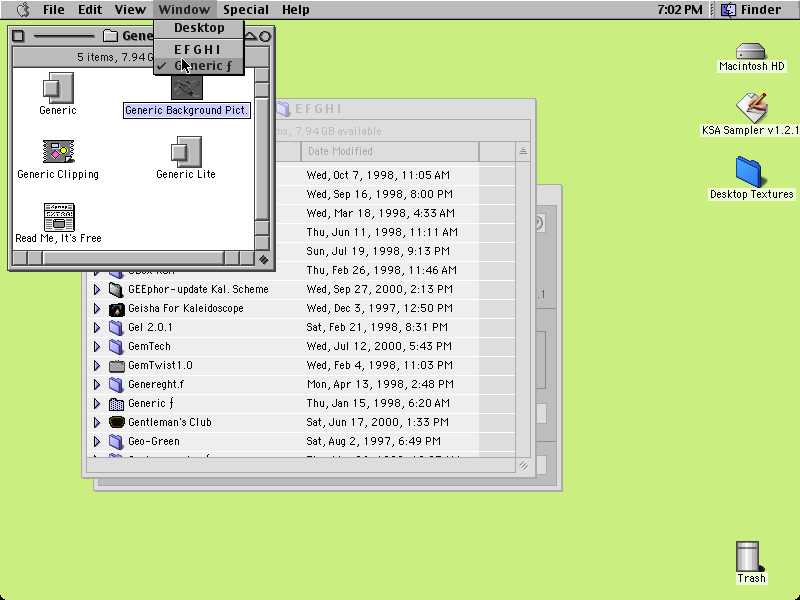800x600 pixels.
Task: Collapse the Generic ƒ window with windowshade box
Action: (265, 36)
